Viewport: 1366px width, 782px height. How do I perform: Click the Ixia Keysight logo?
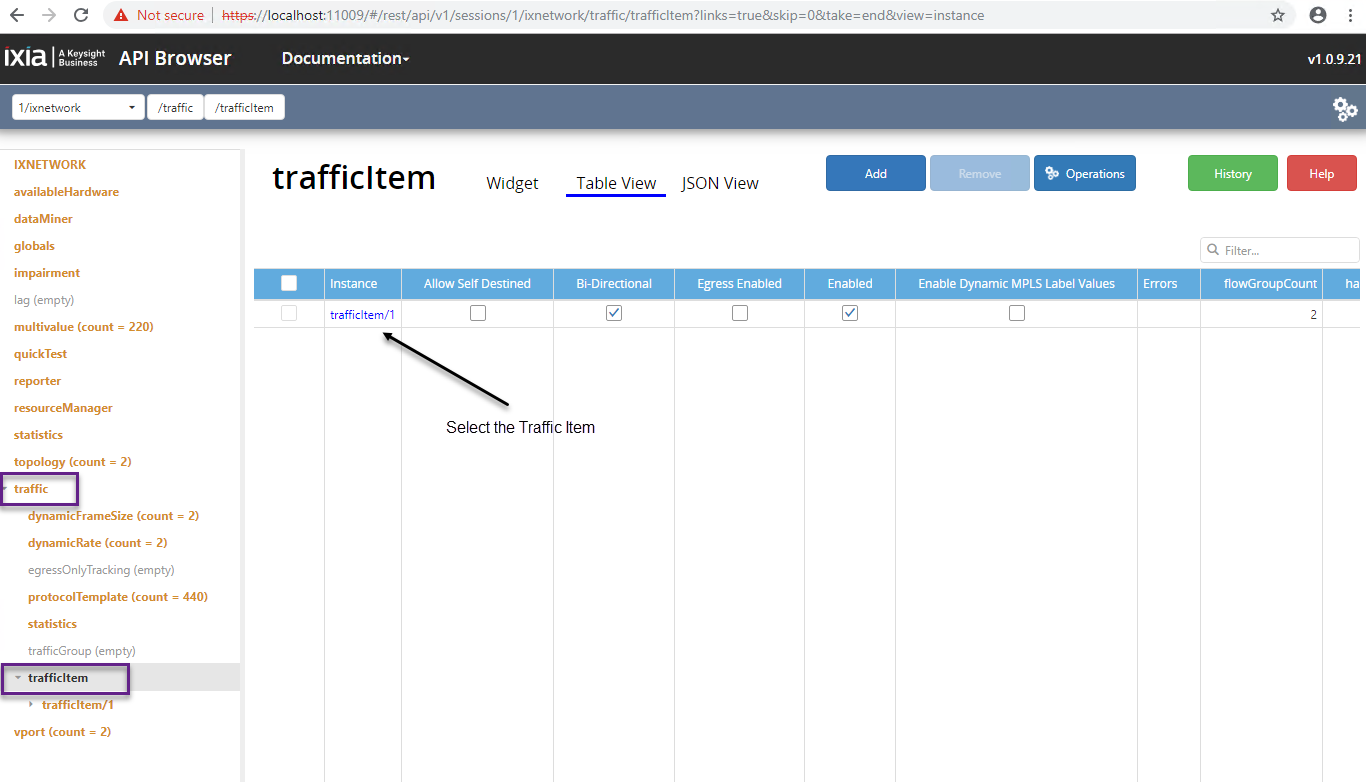[54, 58]
